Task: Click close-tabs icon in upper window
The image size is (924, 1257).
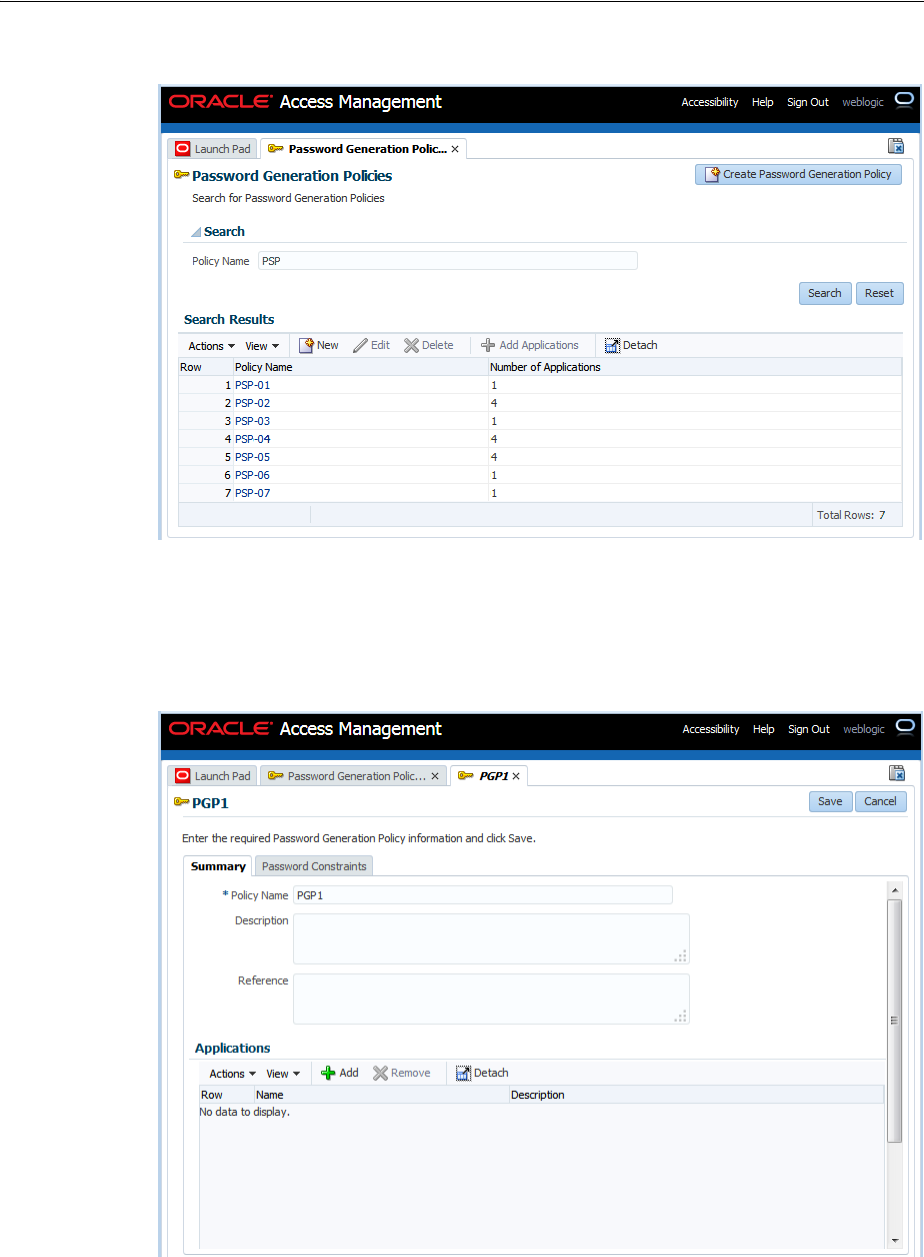Action: point(896,146)
